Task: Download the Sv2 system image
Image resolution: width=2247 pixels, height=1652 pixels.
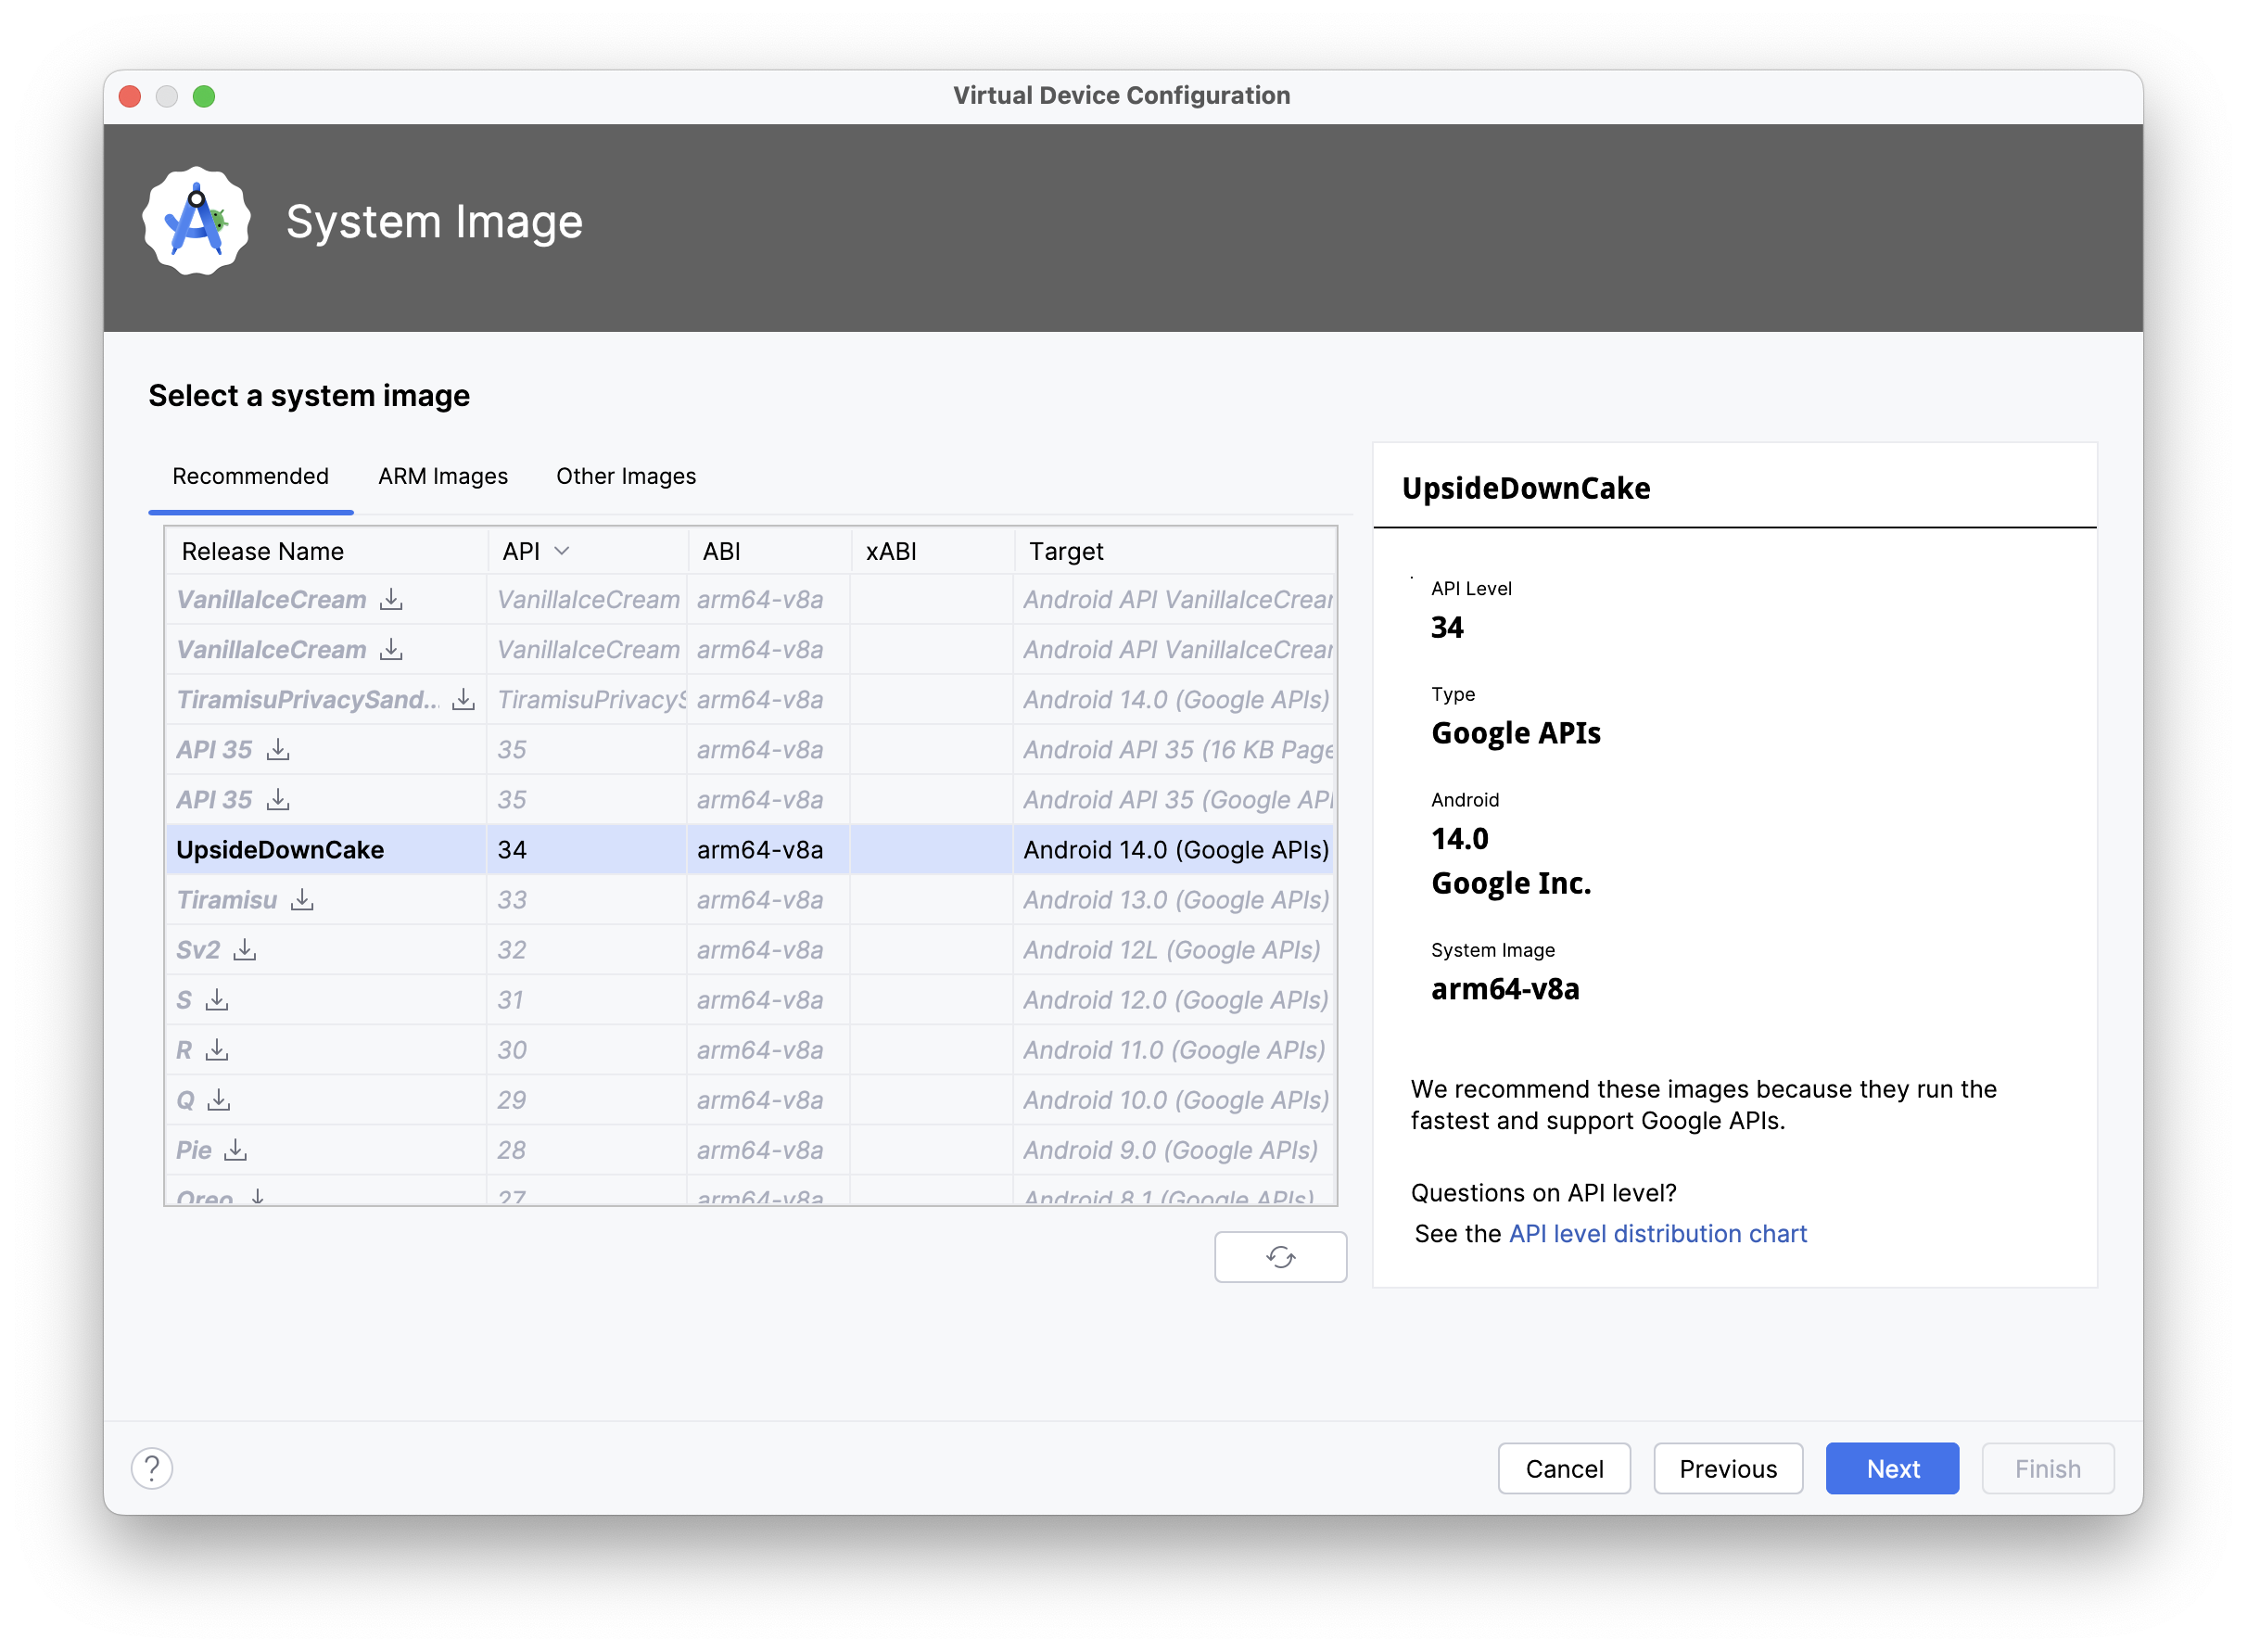Action: coord(246,950)
